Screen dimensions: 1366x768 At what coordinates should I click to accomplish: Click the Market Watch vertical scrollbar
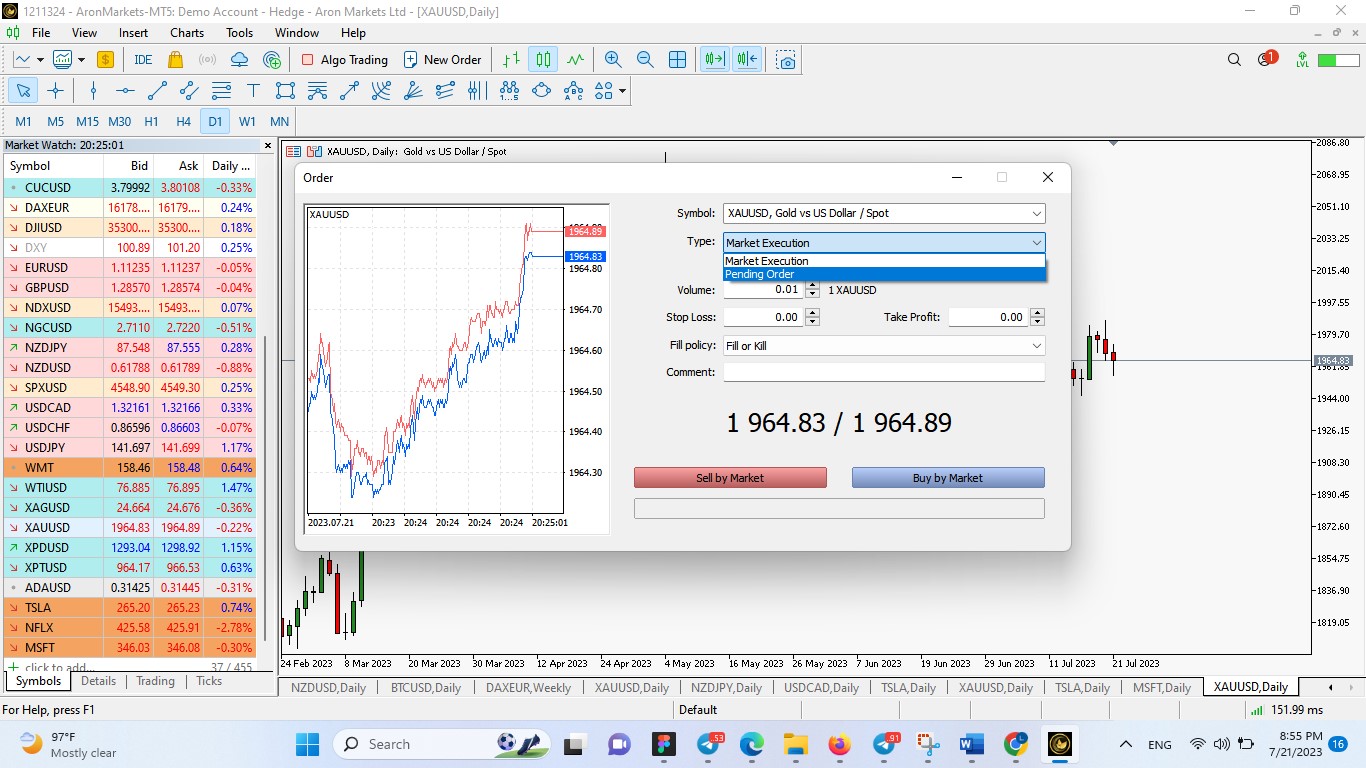point(266,488)
